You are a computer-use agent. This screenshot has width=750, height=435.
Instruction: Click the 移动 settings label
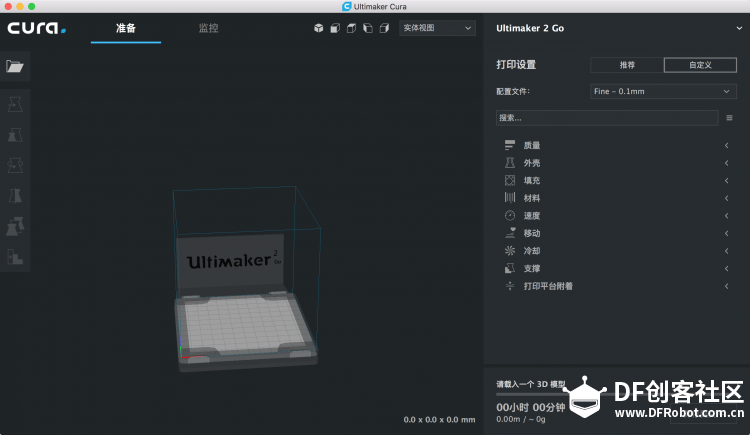click(531, 233)
